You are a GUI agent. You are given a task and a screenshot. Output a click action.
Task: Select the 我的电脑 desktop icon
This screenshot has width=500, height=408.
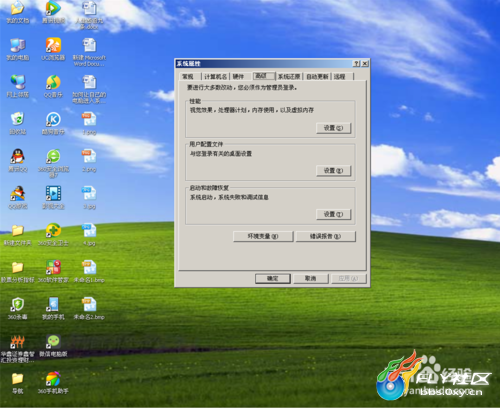click(18, 45)
